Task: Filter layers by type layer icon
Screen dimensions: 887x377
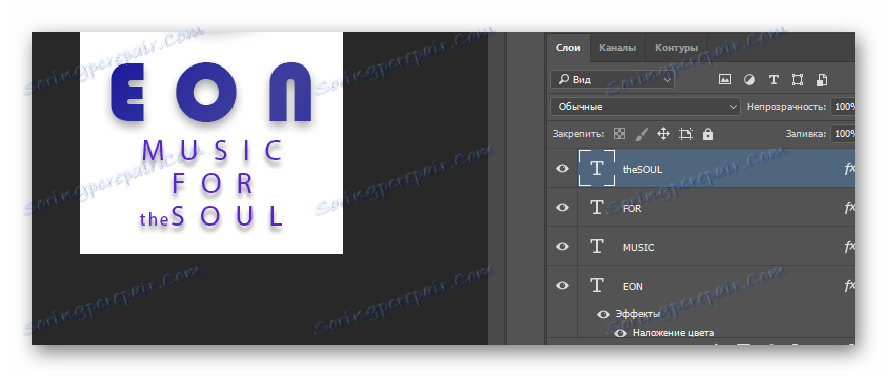Action: pos(773,80)
